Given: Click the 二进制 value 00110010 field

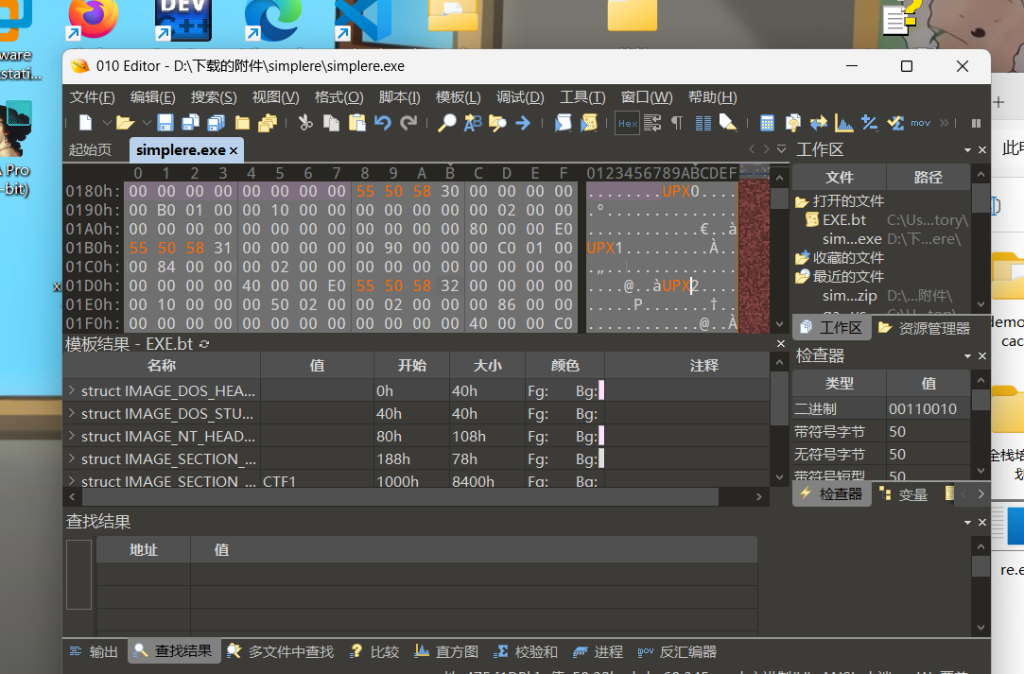Looking at the screenshot, I should coord(927,409).
